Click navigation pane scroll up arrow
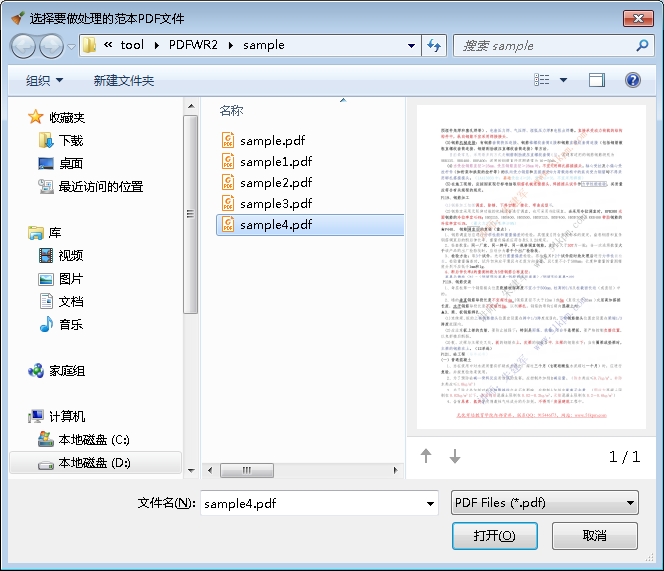Screen dimensions: 664x571 (x=191, y=106)
